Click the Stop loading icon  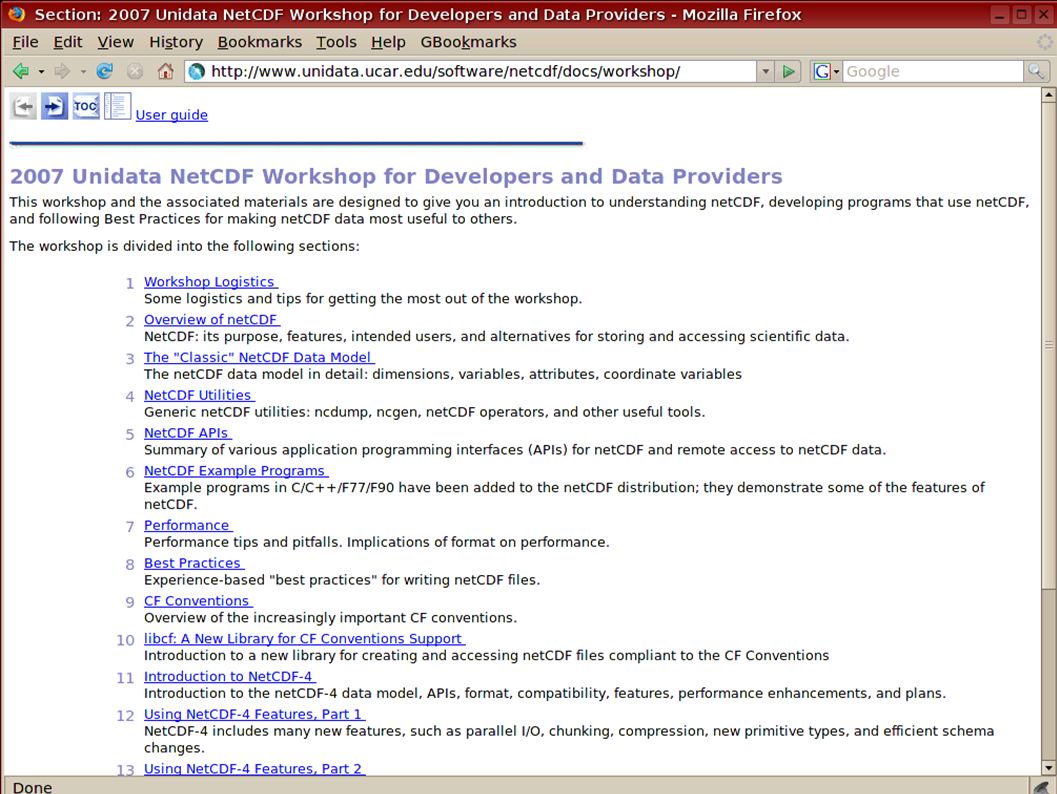point(135,71)
